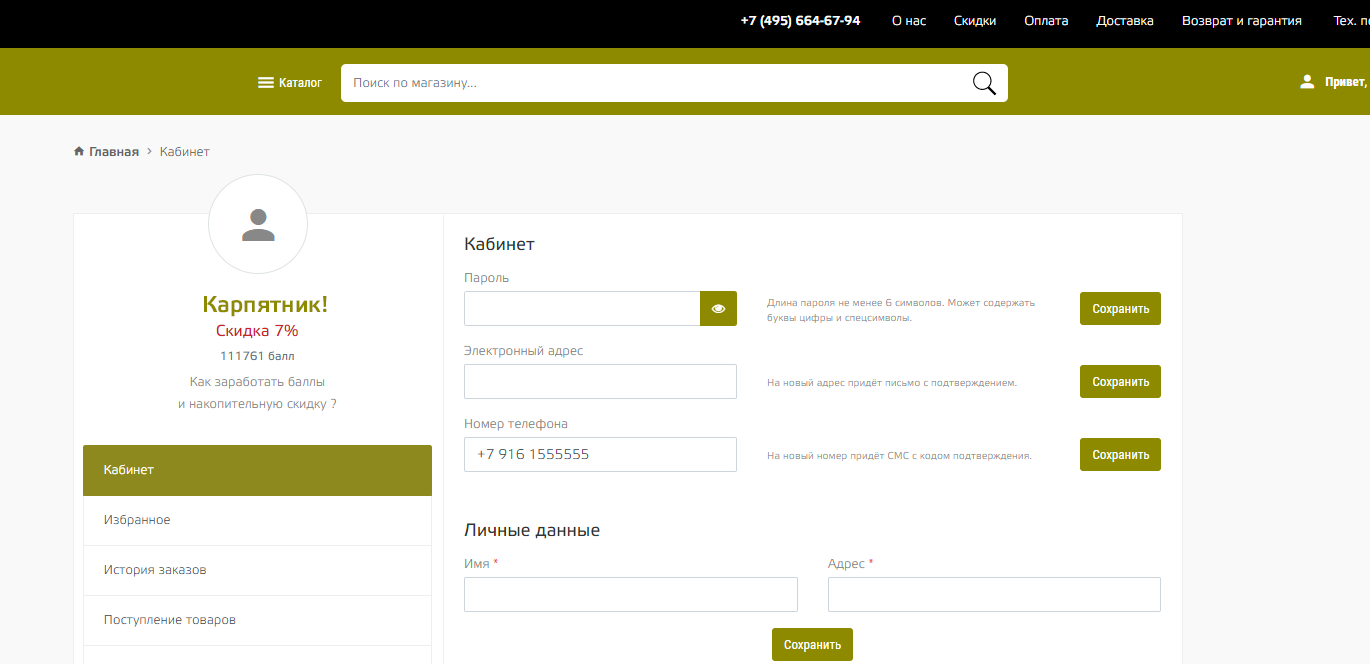Focus the Номер телефона field
Image resolution: width=1370 pixels, height=664 pixels.
pos(600,455)
